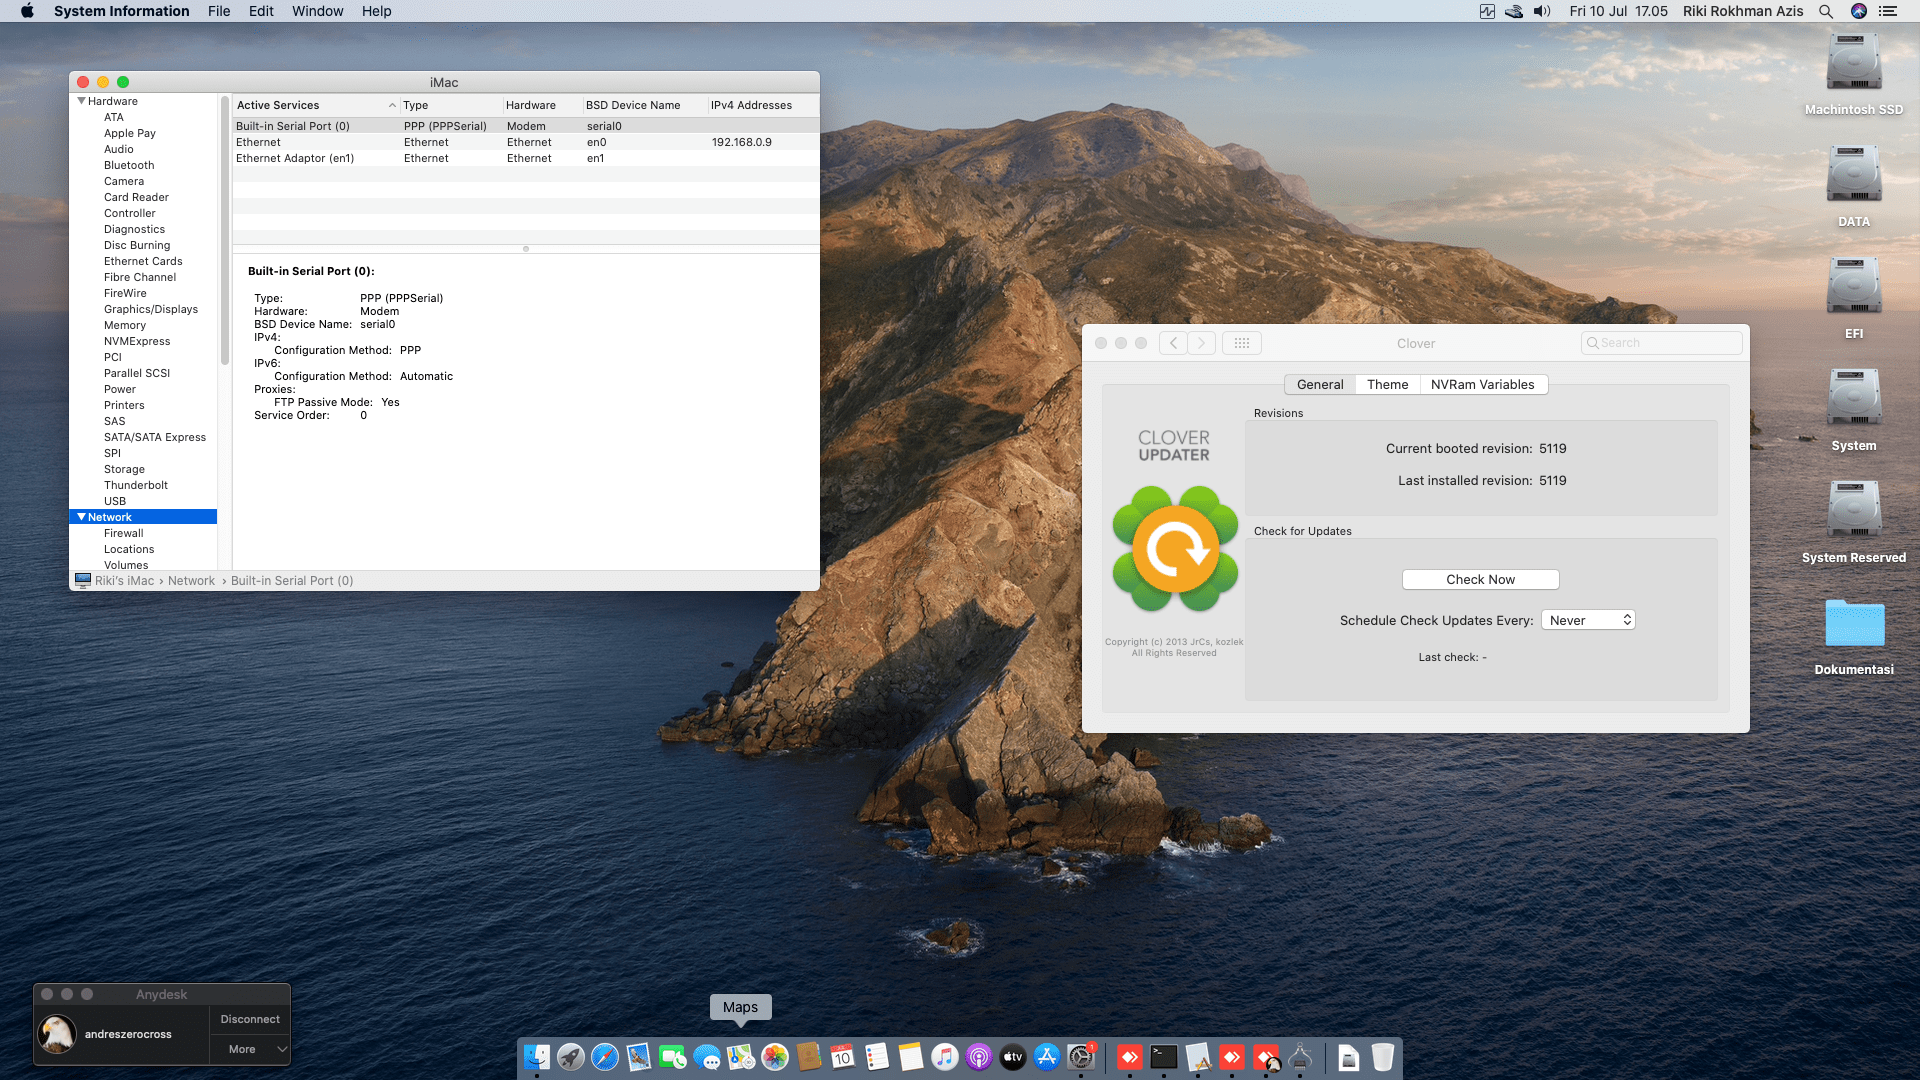Expand the AnyDesk More dropdown

click(x=250, y=1049)
